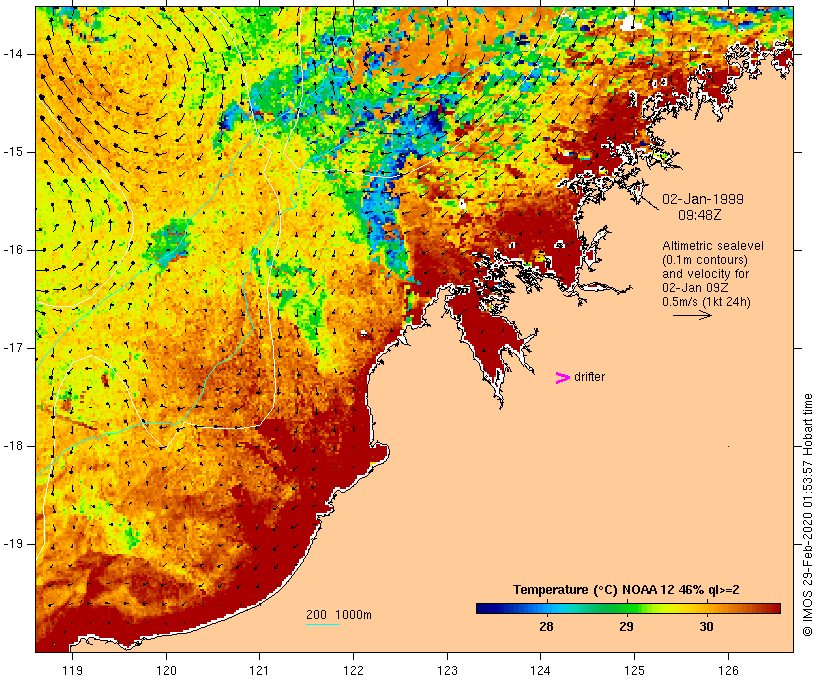The height and width of the screenshot is (680, 820).
Task: Click the velocity scale reference arrow
Action: pyautogui.click(x=692, y=315)
